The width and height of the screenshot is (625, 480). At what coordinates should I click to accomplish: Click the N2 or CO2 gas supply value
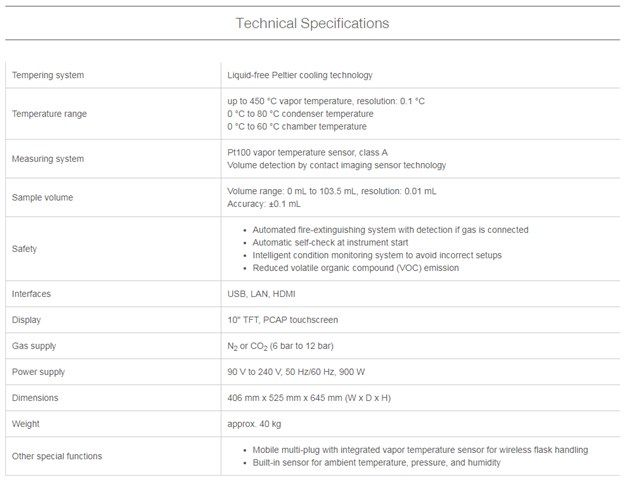tap(280, 346)
